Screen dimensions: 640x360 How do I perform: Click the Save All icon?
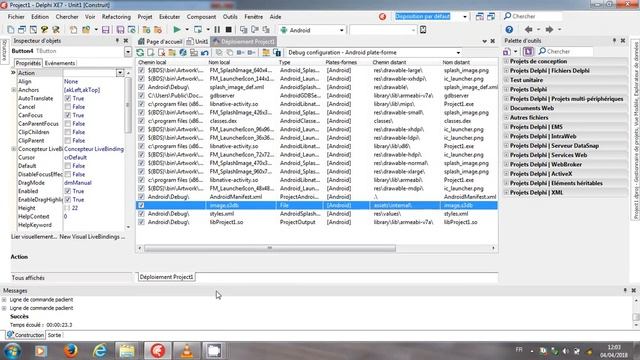click(x=120, y=30)
